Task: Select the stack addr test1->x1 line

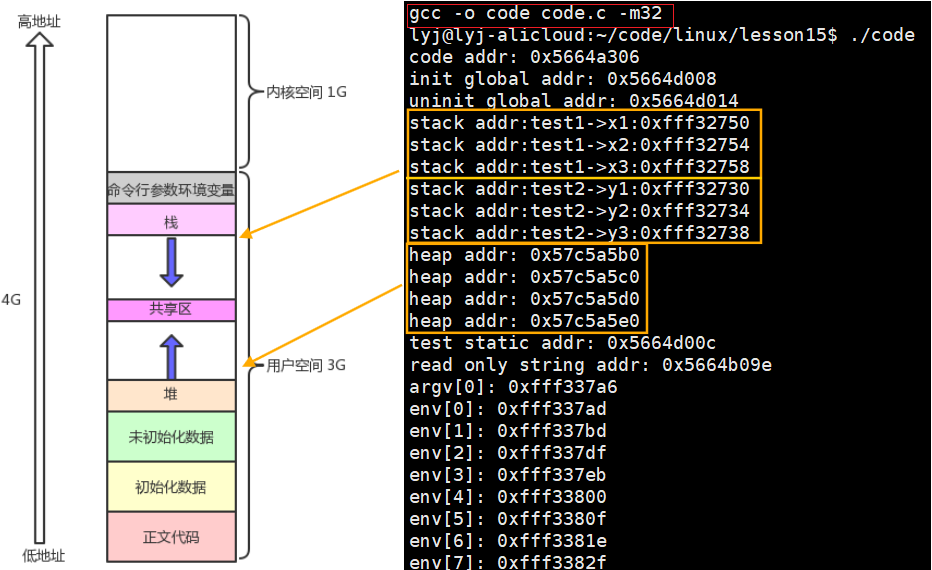Action: point(580,123)
